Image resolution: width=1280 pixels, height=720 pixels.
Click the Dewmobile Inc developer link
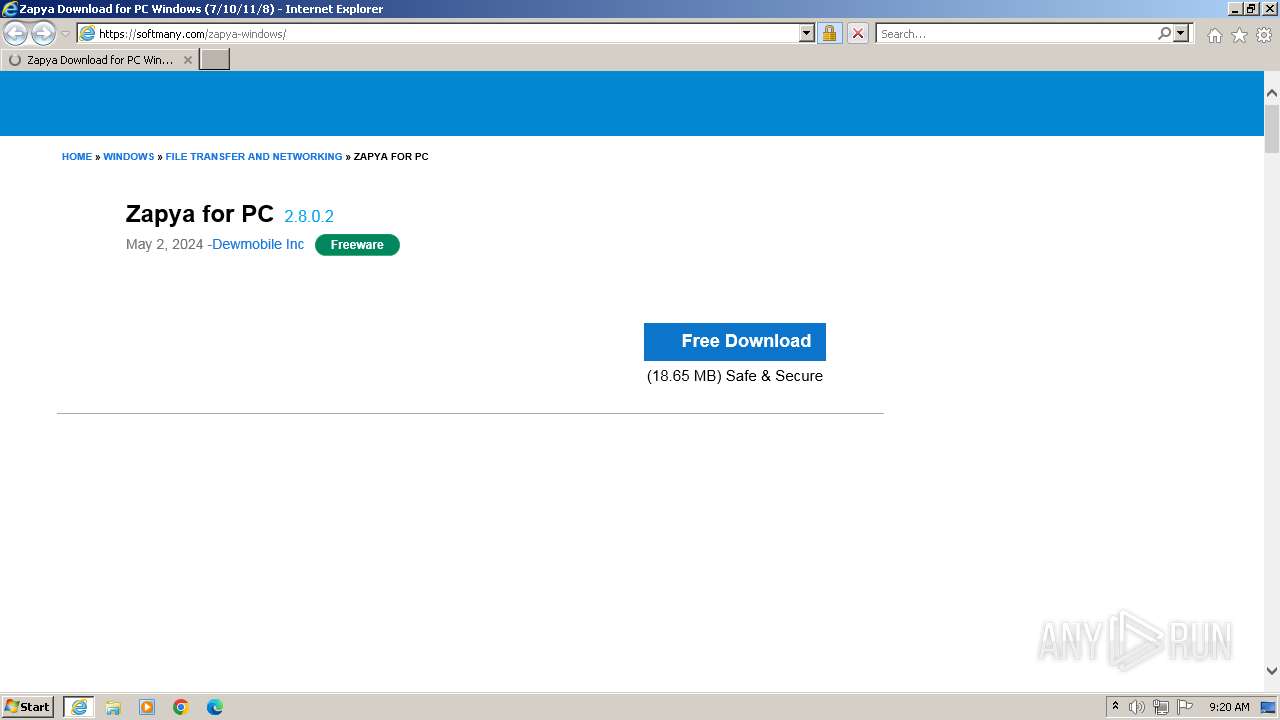pos(258,245)
